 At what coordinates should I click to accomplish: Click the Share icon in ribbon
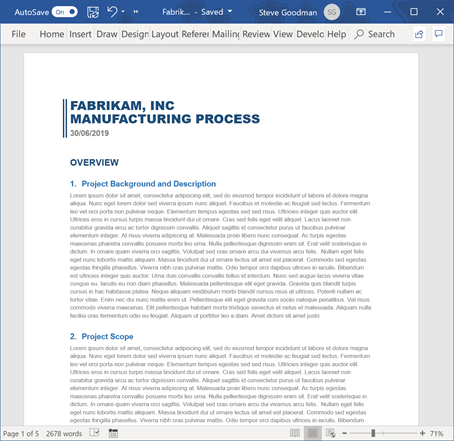(x=419, y=34)
